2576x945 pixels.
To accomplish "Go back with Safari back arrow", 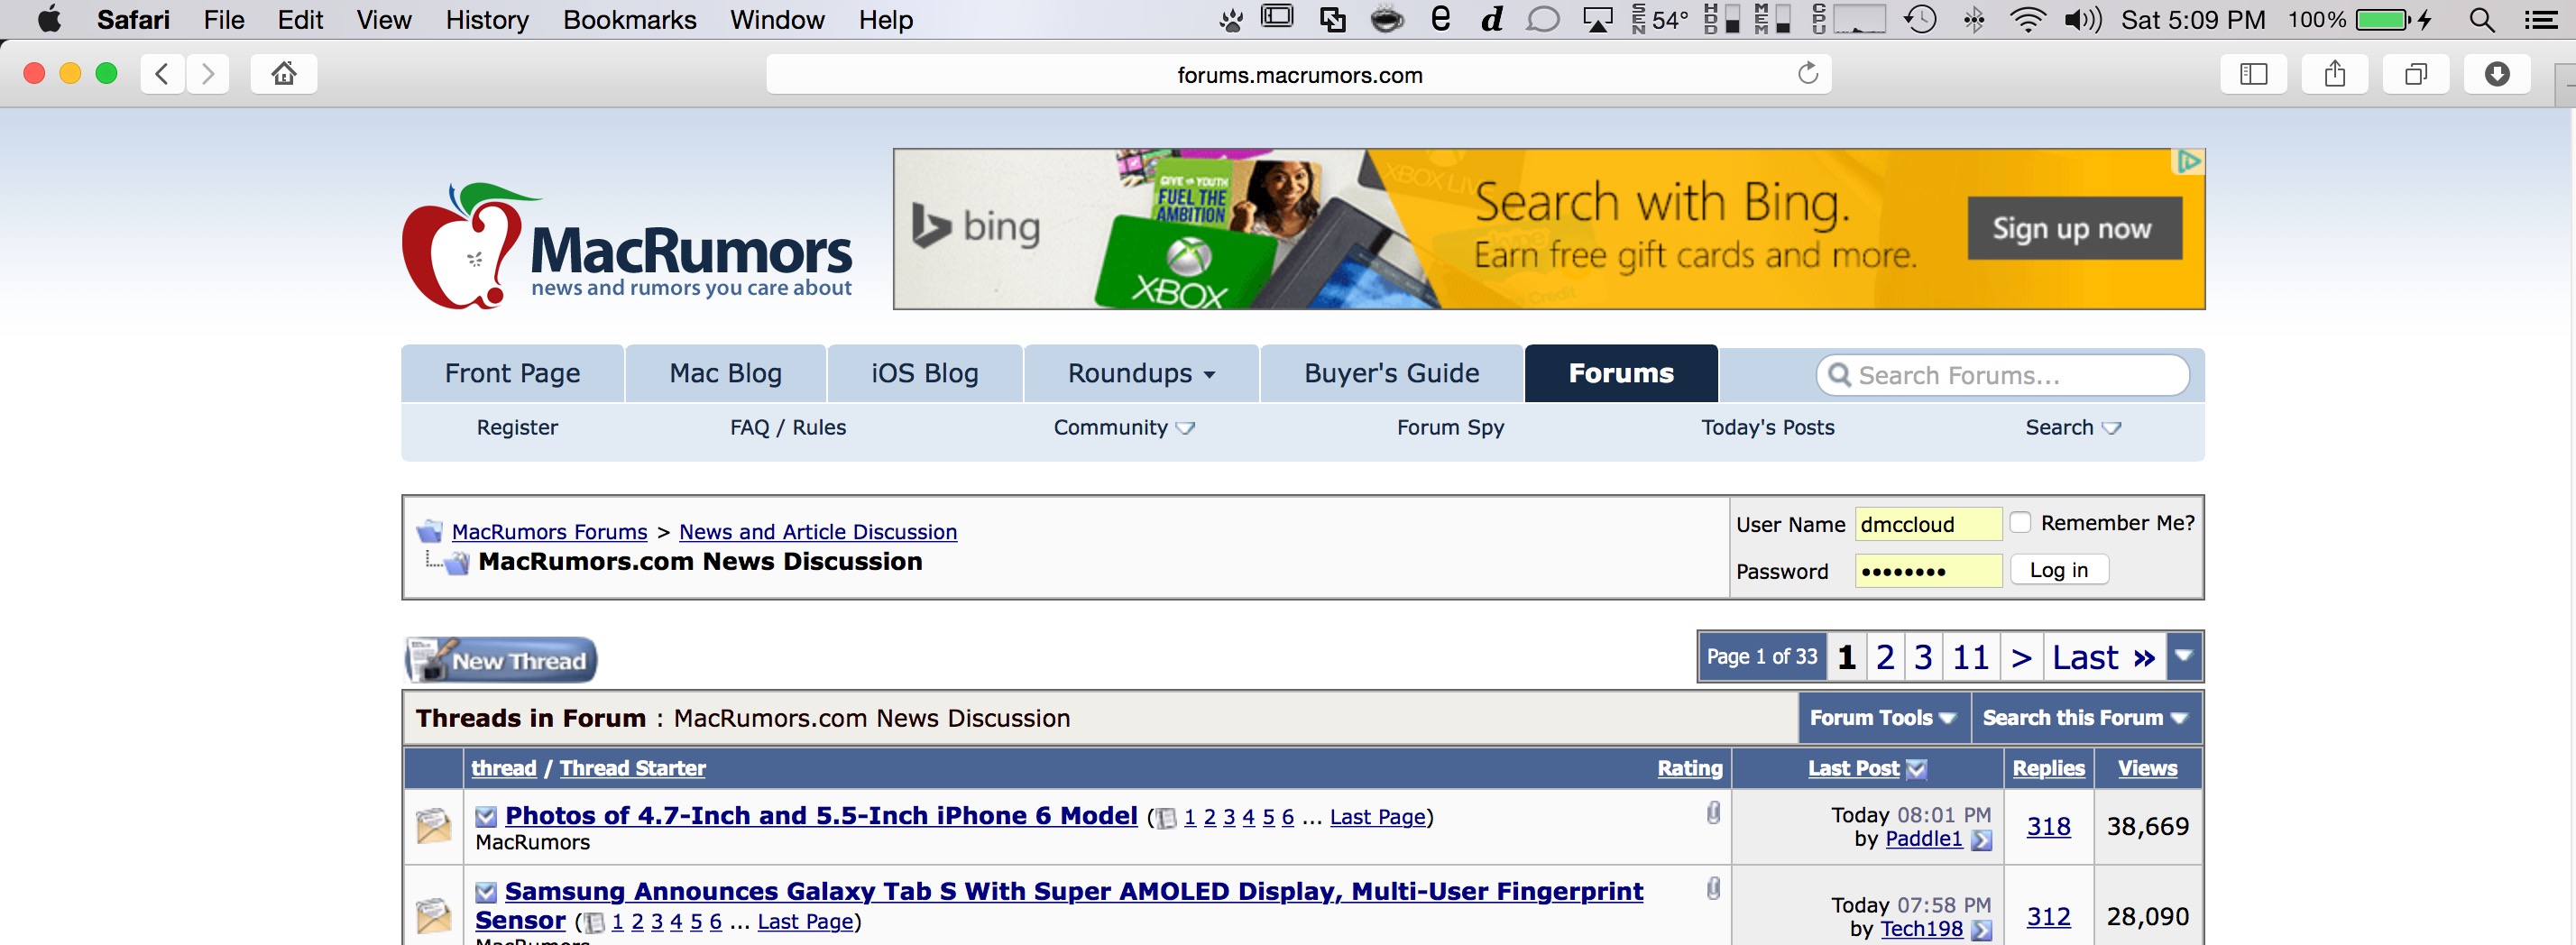I will pyautogui.click(x=162, y=74).
